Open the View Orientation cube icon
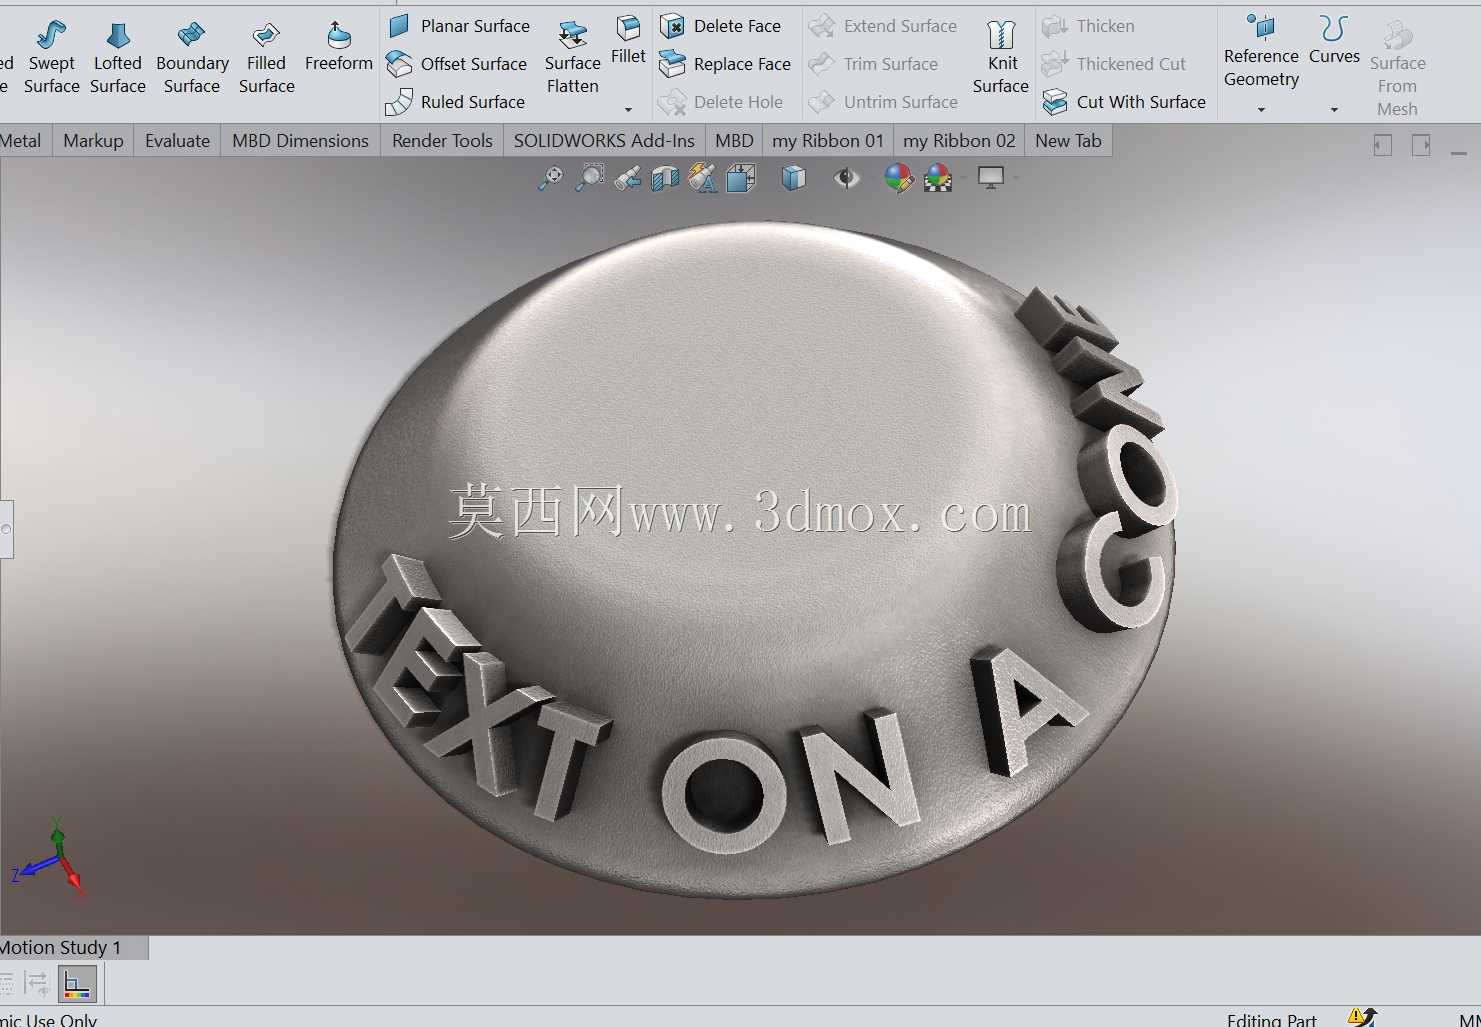The height and width of the screenshot is (1027, 1481). click(741, 178)
